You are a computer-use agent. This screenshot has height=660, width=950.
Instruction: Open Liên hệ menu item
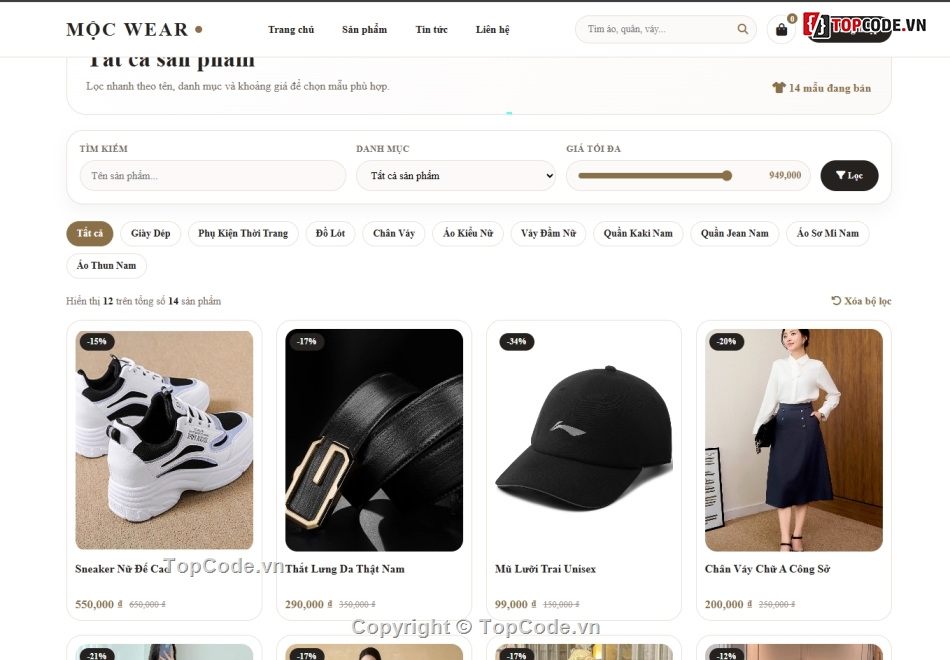(x=492, y=29)
